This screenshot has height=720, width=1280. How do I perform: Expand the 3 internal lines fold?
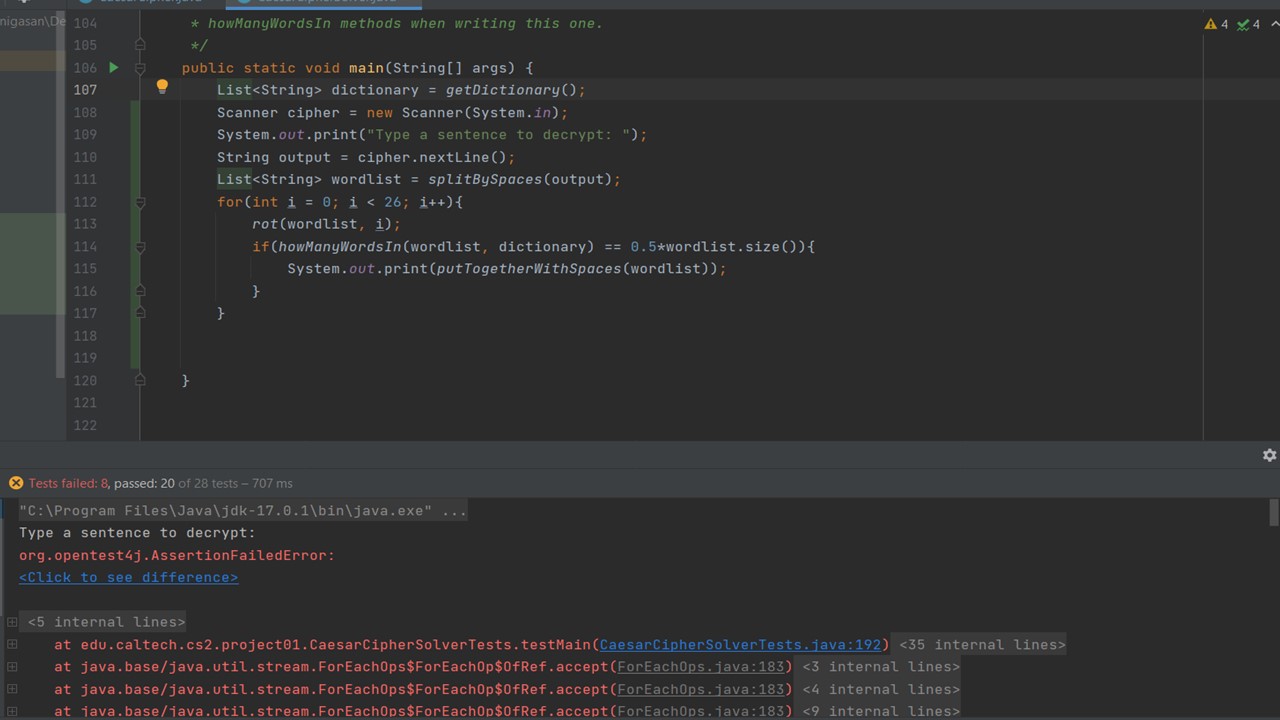pos(880,667)
